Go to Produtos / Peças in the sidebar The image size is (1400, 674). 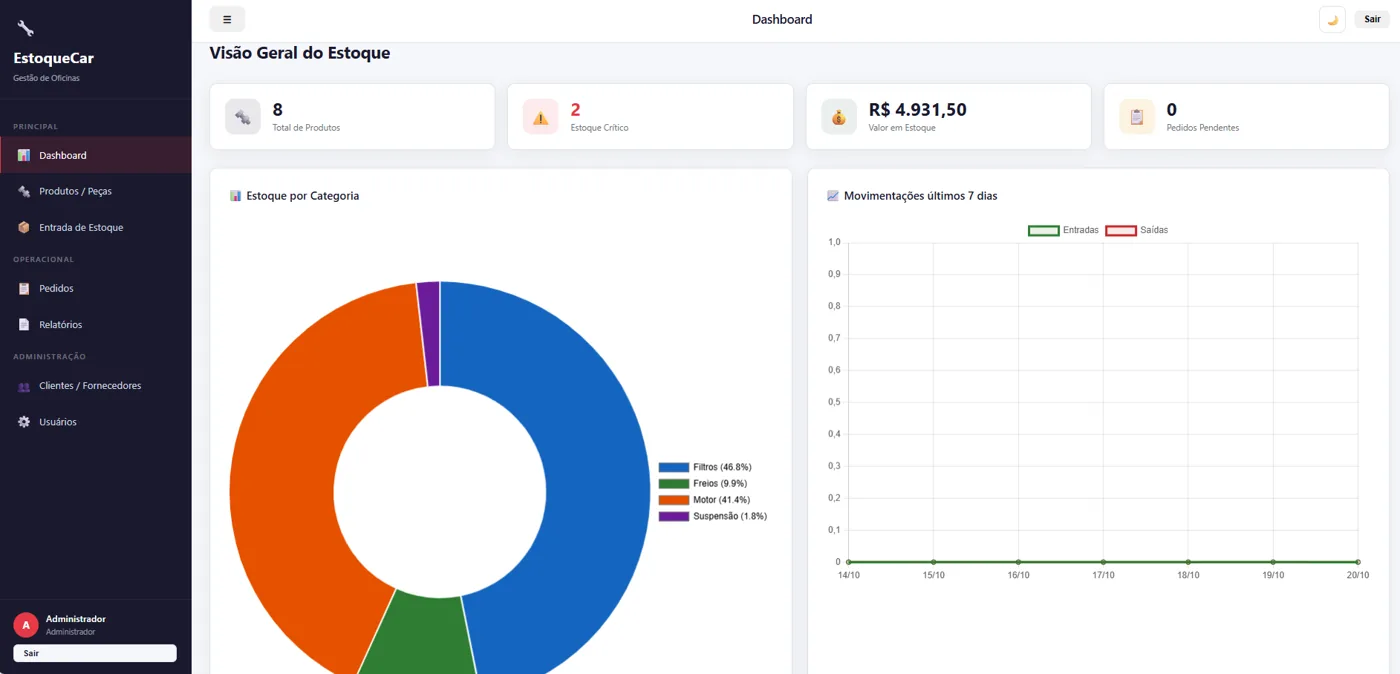click(95, 191)
